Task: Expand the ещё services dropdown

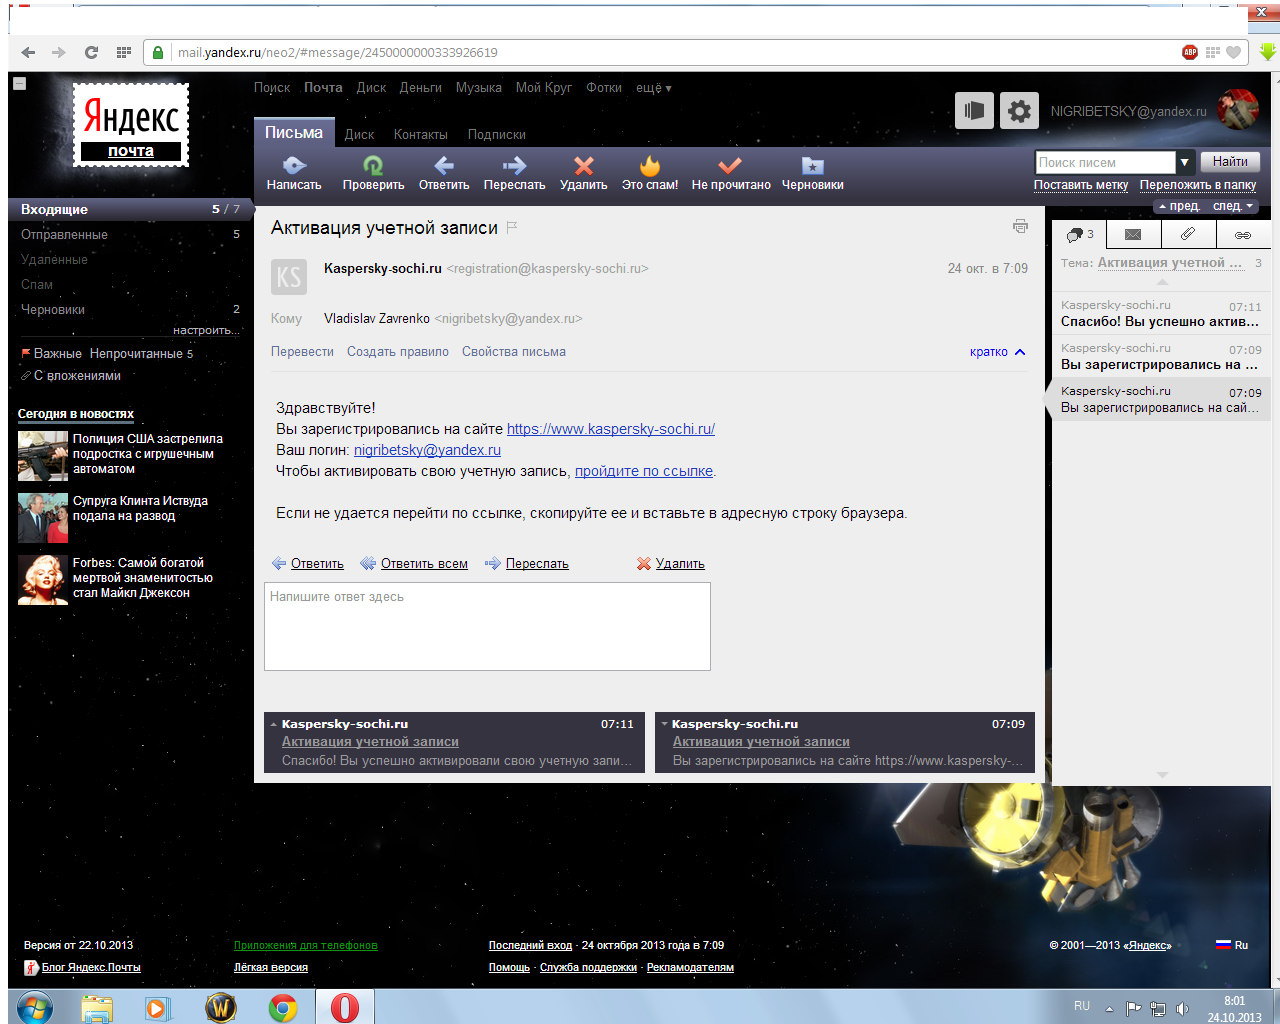Action: (x=654, y=88)
